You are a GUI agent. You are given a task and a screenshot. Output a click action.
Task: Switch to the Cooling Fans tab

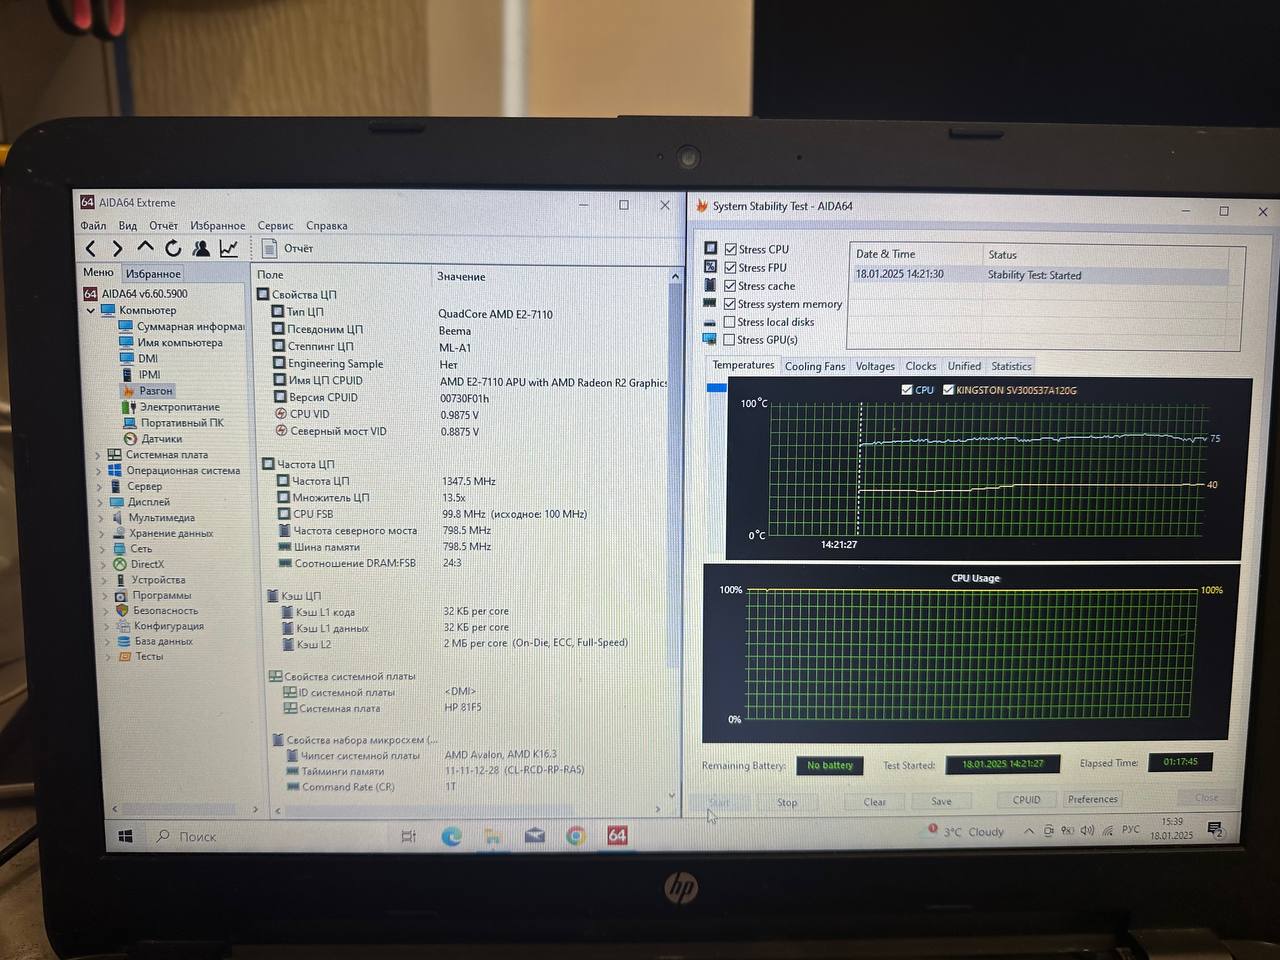[x=815, y=366]
